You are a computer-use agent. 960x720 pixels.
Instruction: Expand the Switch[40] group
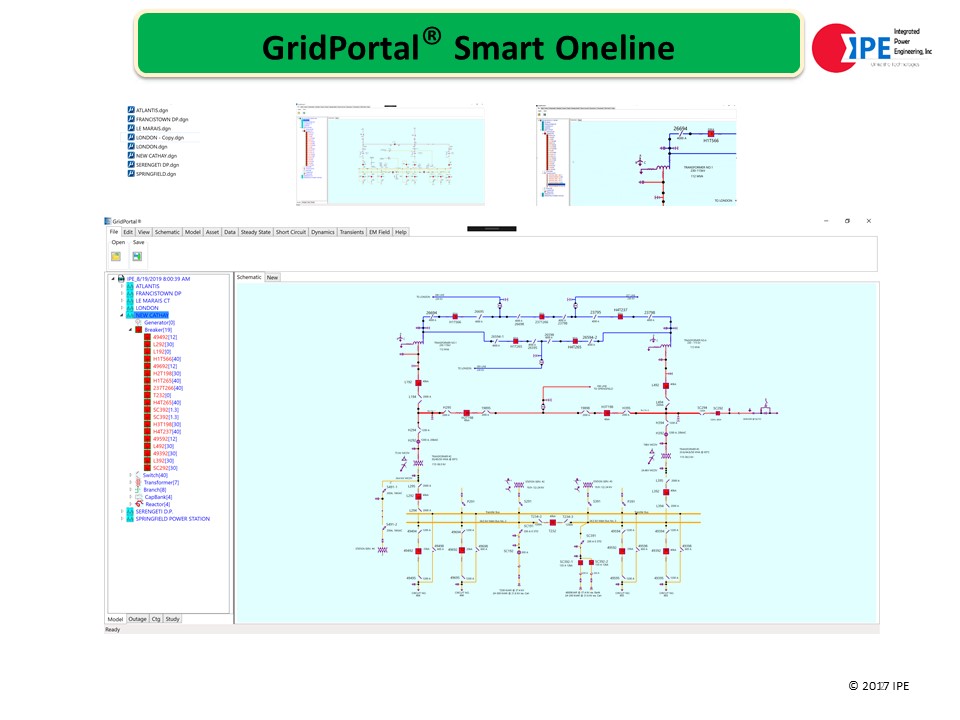point(130,475)
